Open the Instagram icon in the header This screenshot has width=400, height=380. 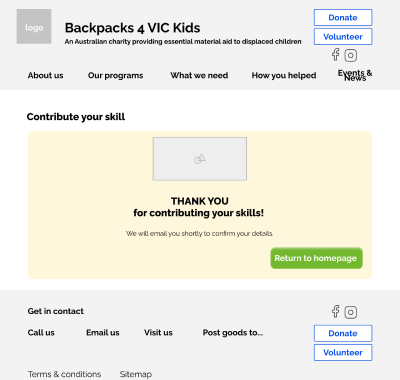tap(351, 55)
